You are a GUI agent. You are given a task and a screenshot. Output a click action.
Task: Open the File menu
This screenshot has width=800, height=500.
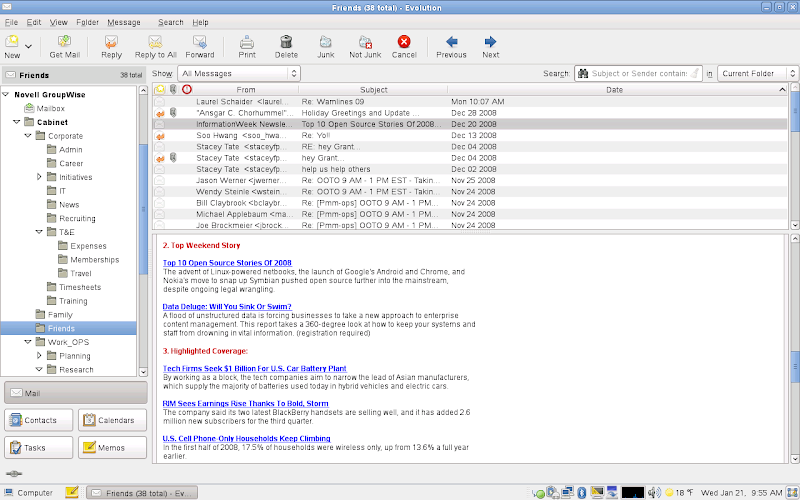click(11, 22)
